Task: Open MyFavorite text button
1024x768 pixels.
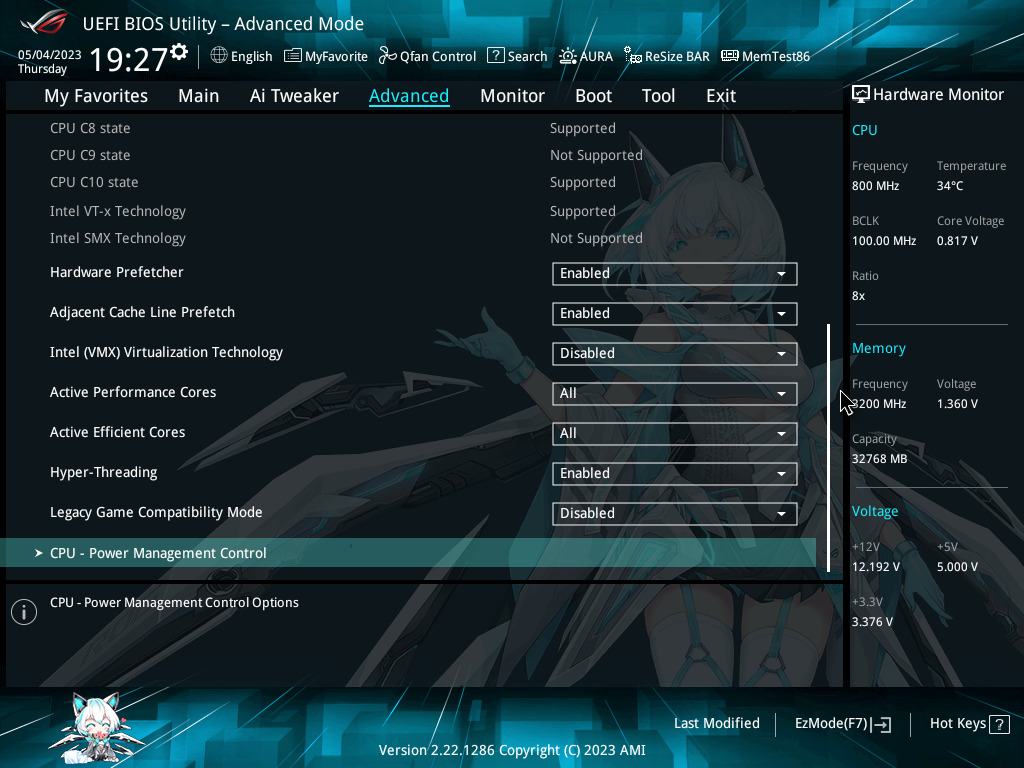Action: coord(336,57)
